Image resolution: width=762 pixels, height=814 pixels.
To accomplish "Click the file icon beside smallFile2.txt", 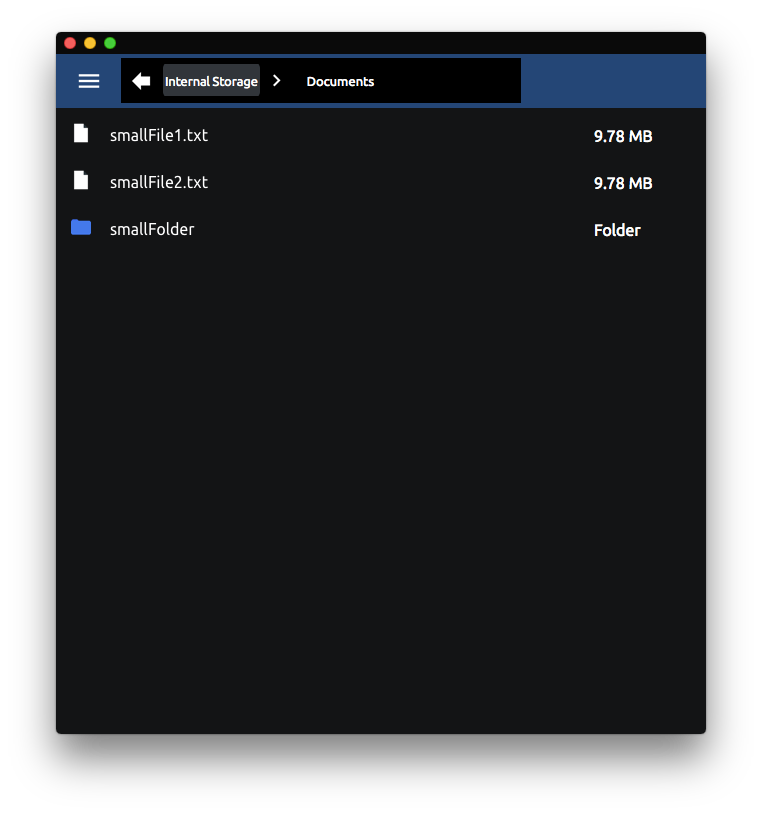I will pyautogui.click(x=81, y=181).
